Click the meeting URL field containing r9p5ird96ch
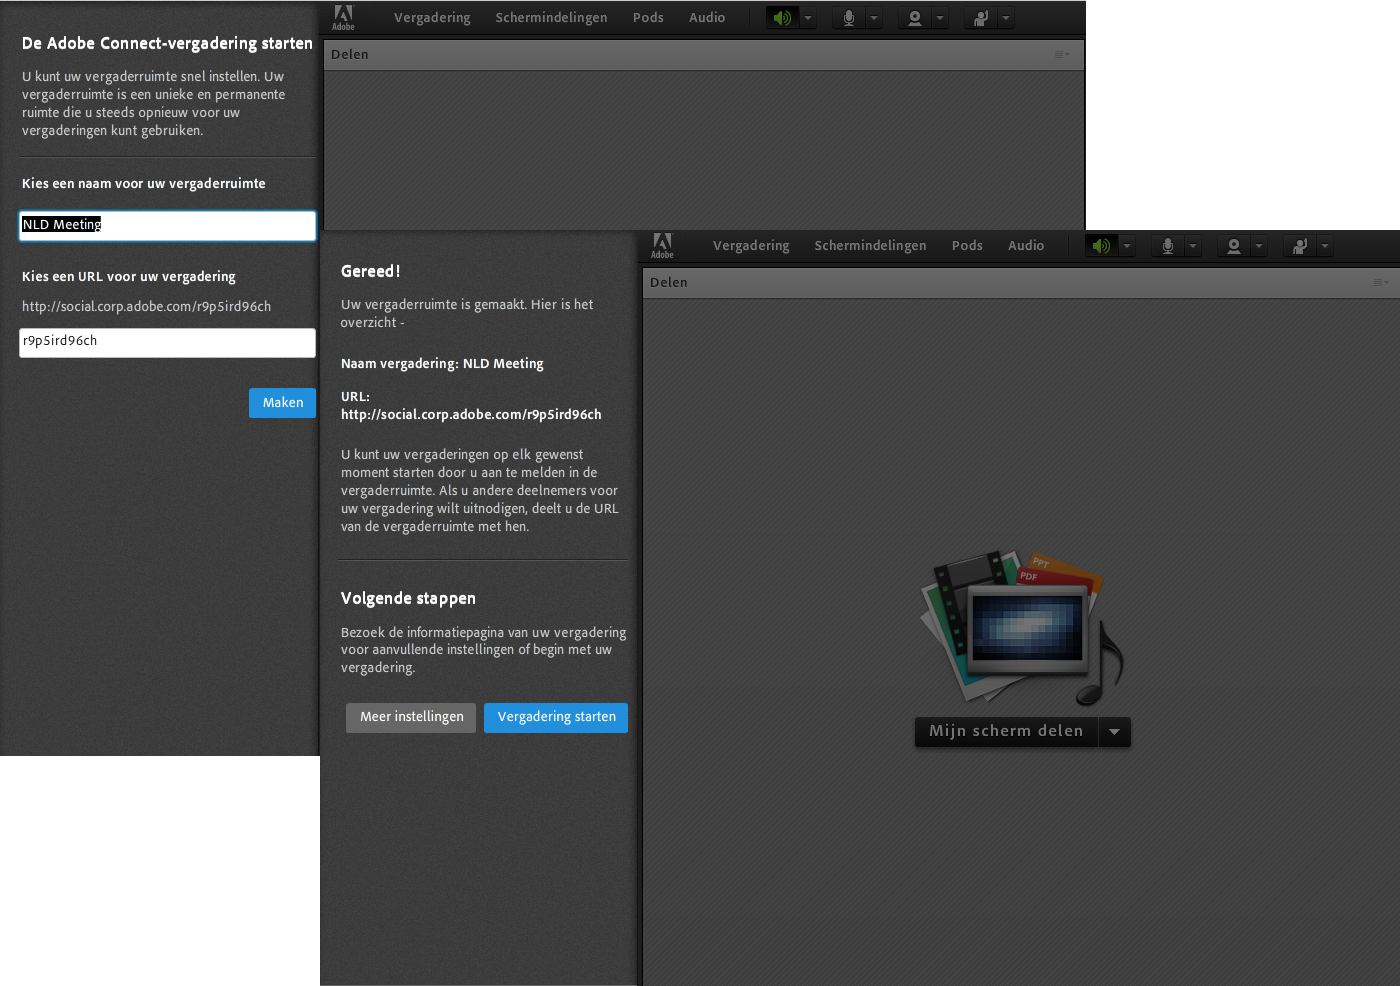1400x986 pixels. [168, 342]
